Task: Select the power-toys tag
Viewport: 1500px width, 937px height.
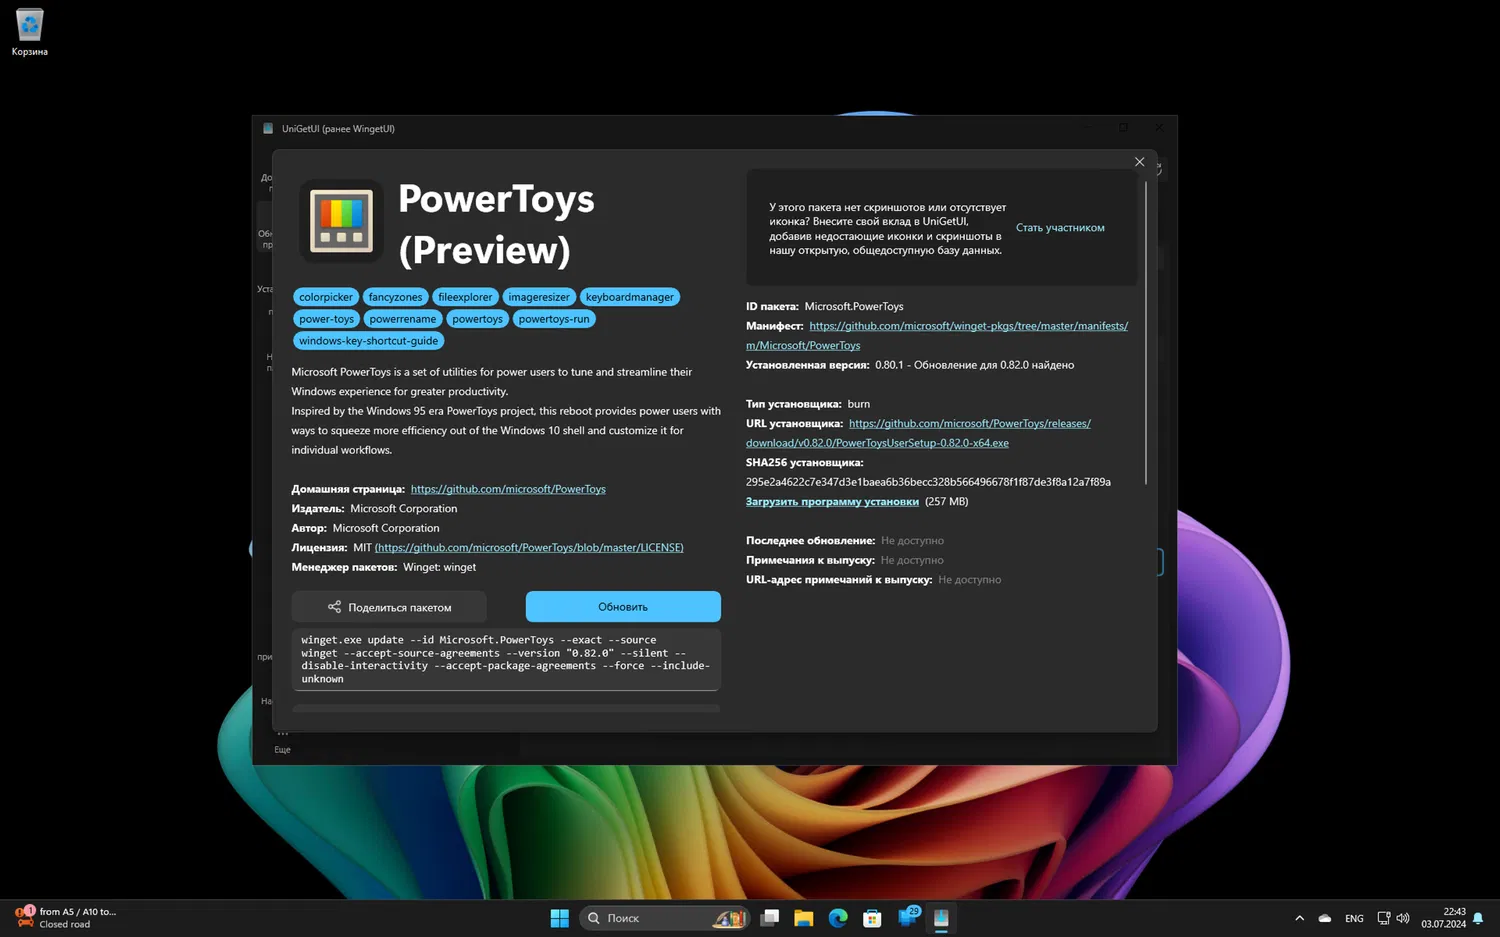Action: [327, 319]
